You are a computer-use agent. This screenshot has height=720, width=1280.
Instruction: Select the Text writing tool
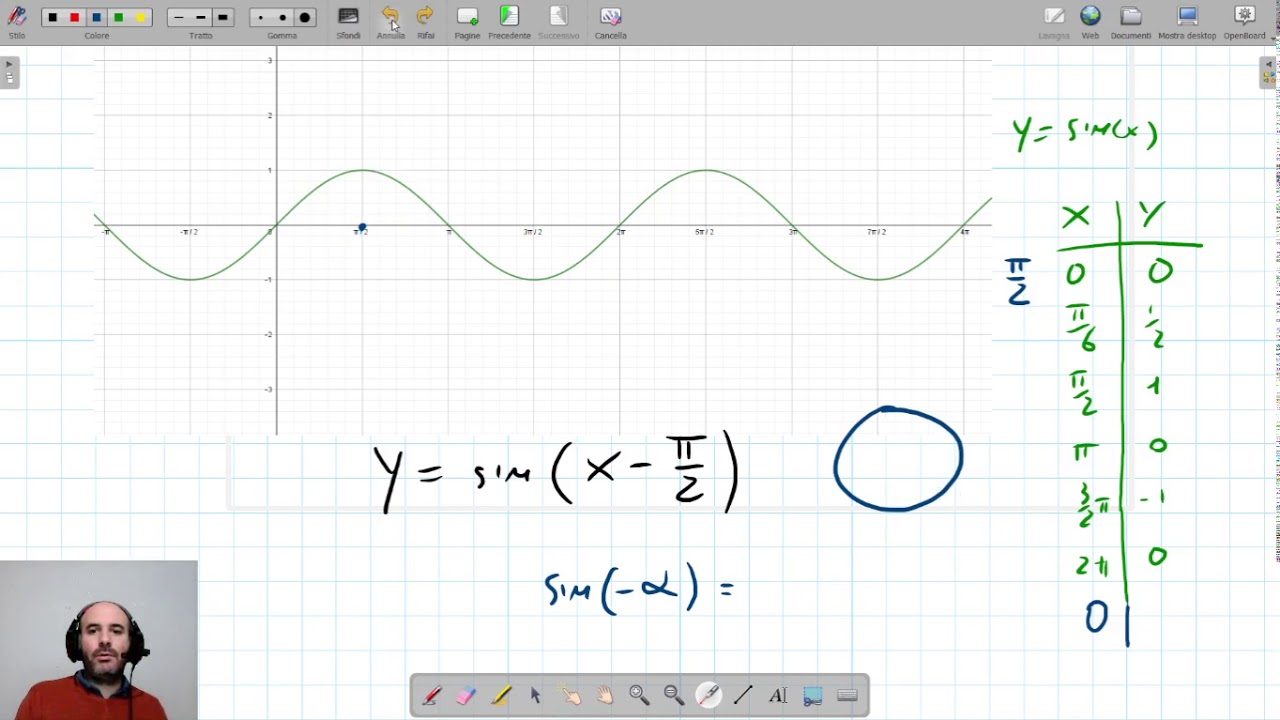(778, 696)
